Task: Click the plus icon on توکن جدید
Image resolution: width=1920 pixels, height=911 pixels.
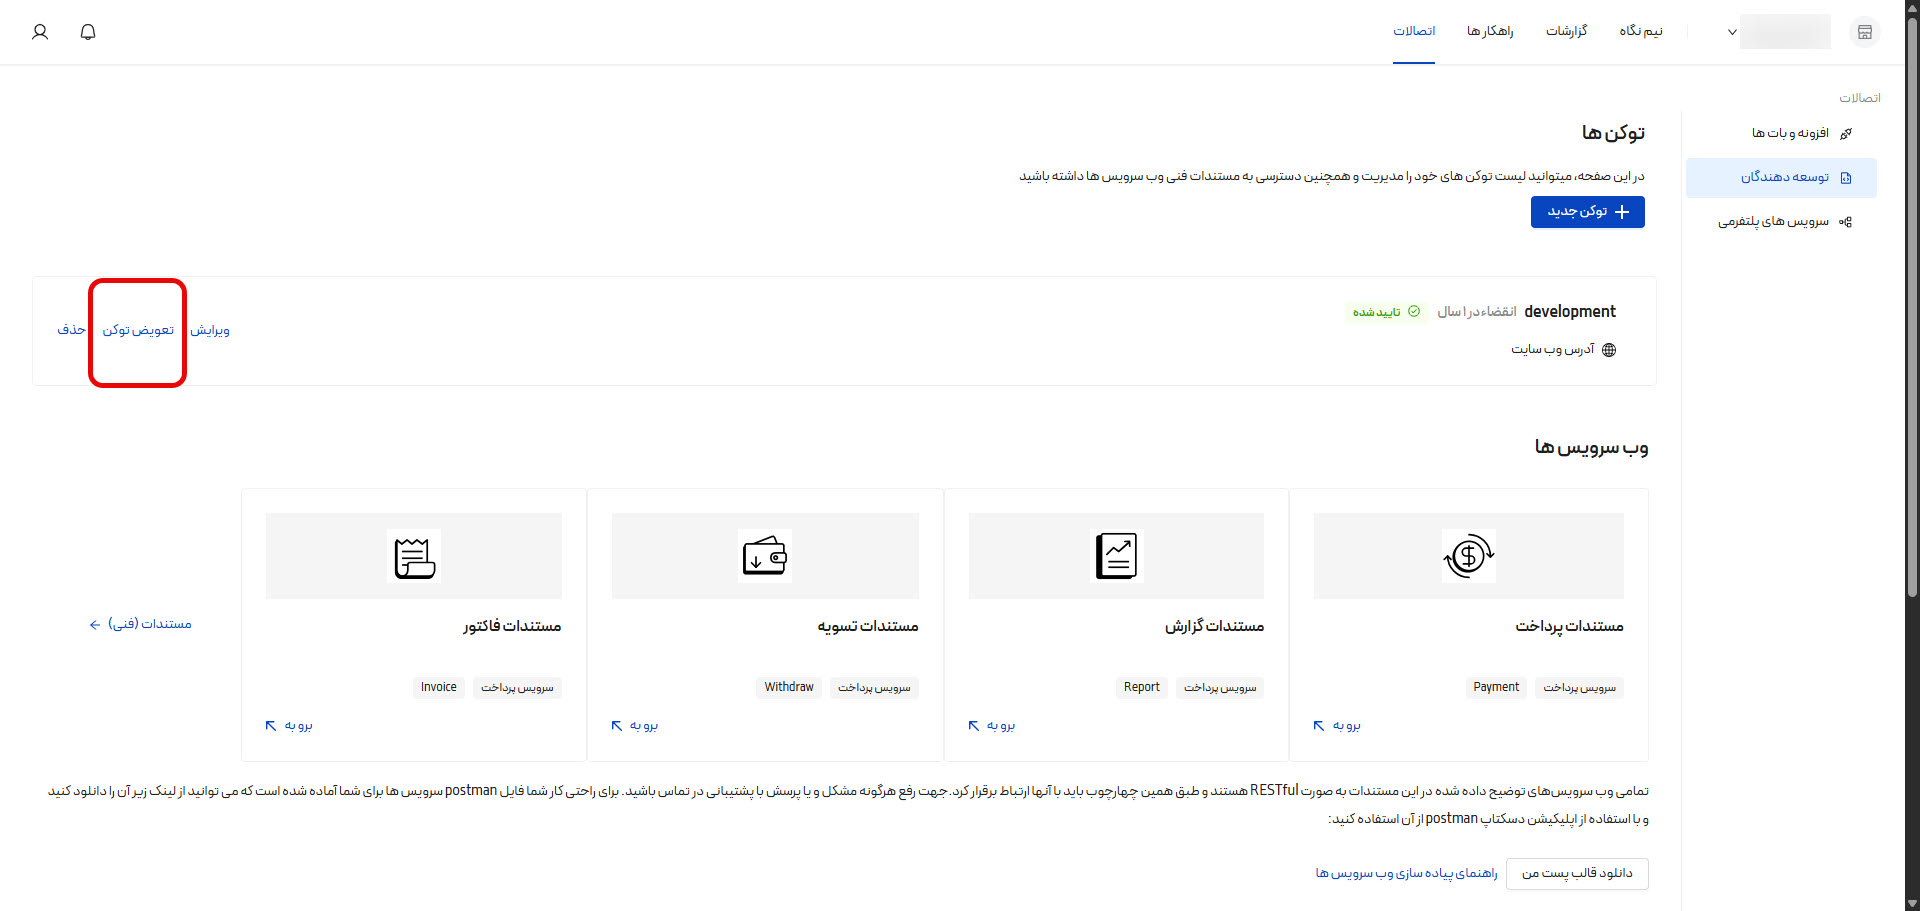Action: (x=1622, y=212)
